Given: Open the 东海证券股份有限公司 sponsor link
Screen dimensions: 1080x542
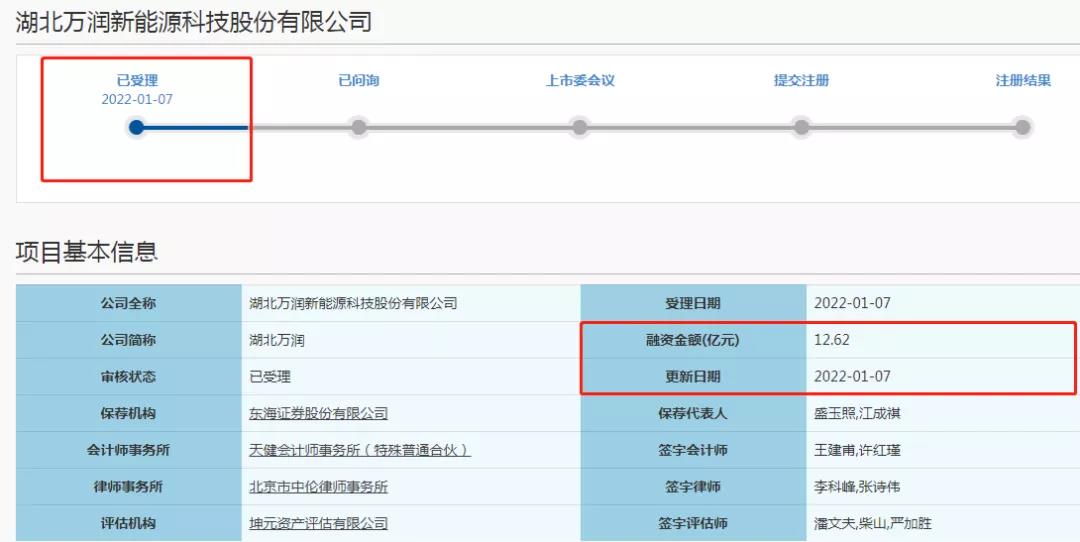Looking at the screenshot, I should [x=318, y=413].
